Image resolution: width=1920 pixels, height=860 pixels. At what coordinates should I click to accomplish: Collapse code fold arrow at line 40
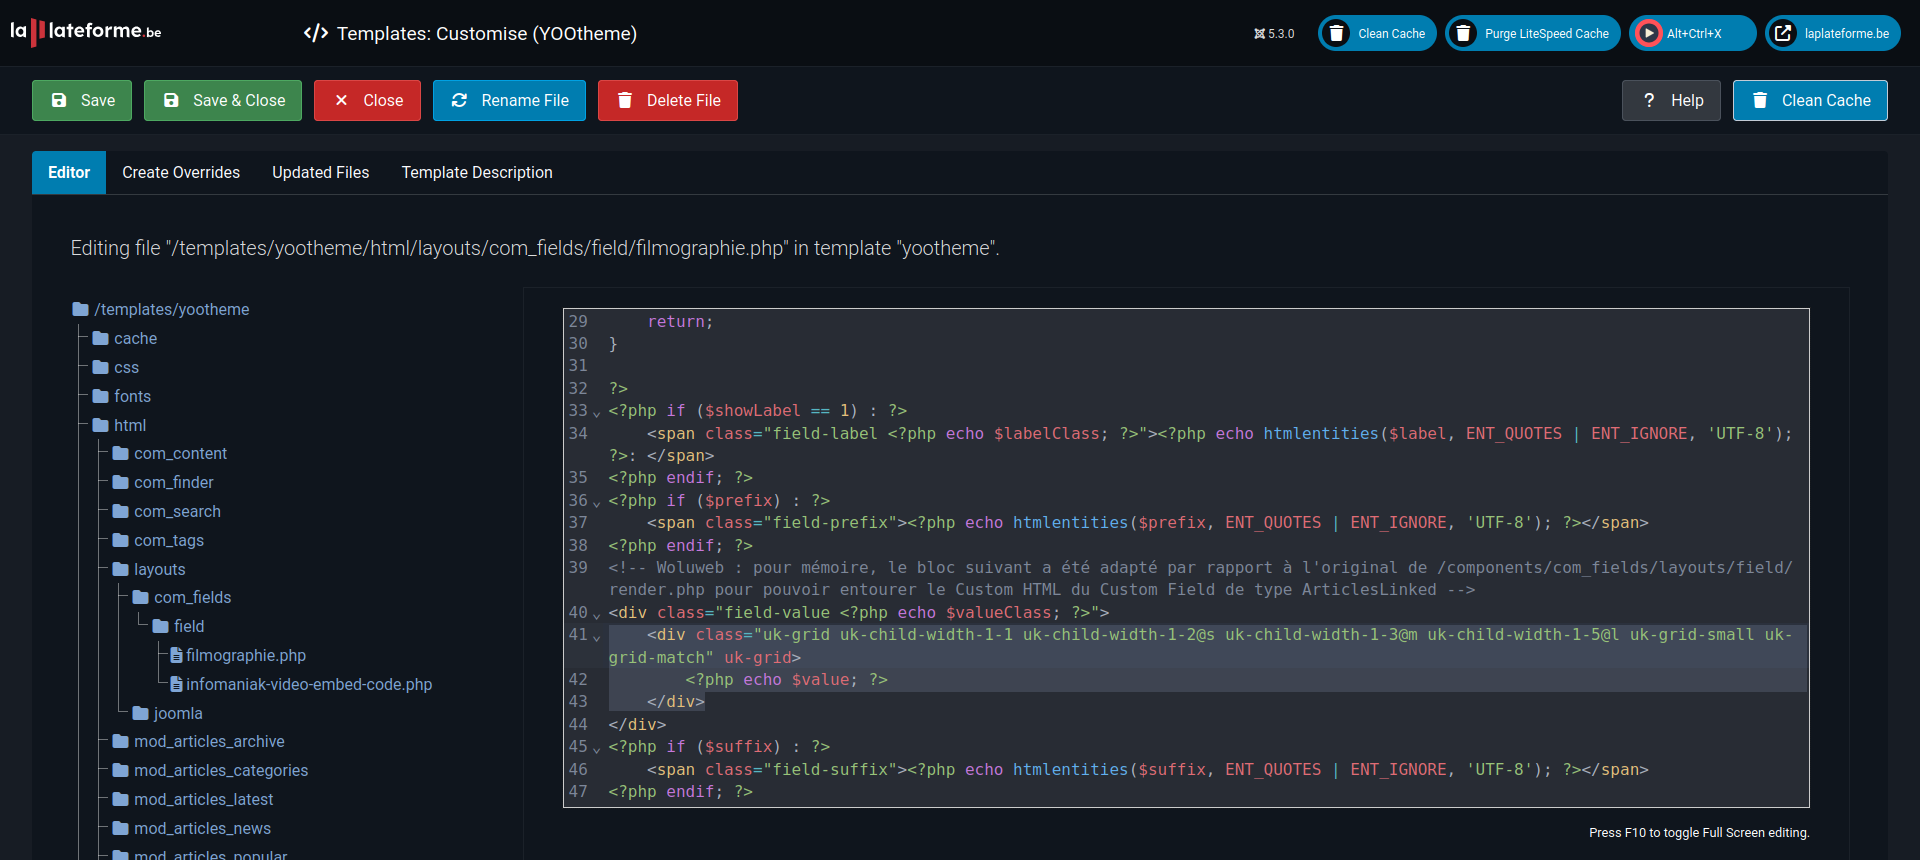coord(597,615)
